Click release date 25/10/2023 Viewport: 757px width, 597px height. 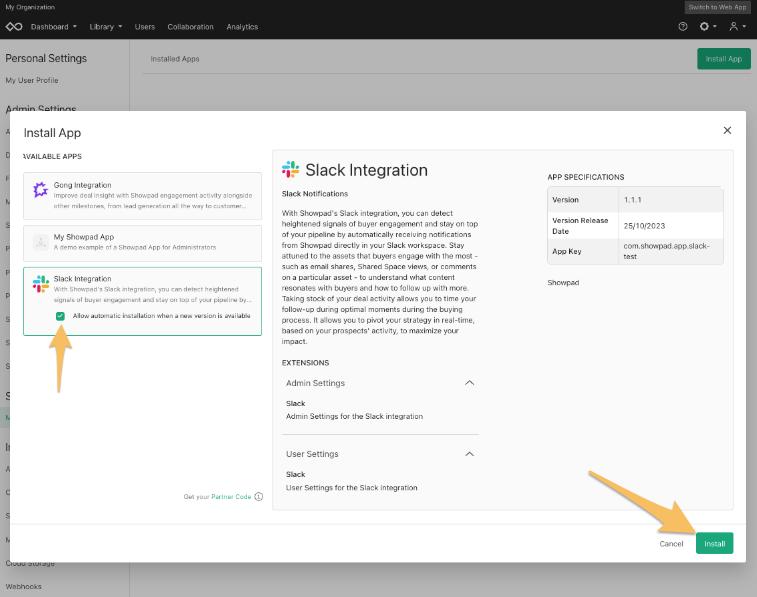[644, 226]
